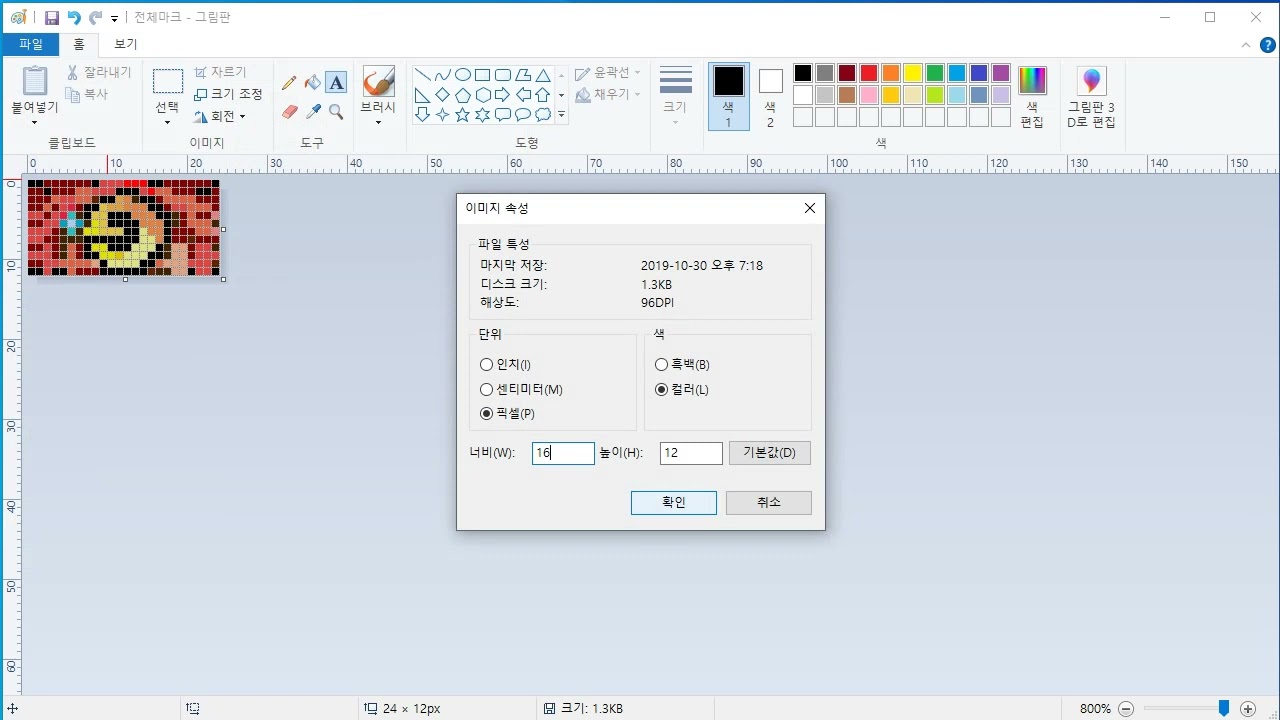
Task: Open the Size (크기) line thickness dropdown
Action: click(676, 97)
